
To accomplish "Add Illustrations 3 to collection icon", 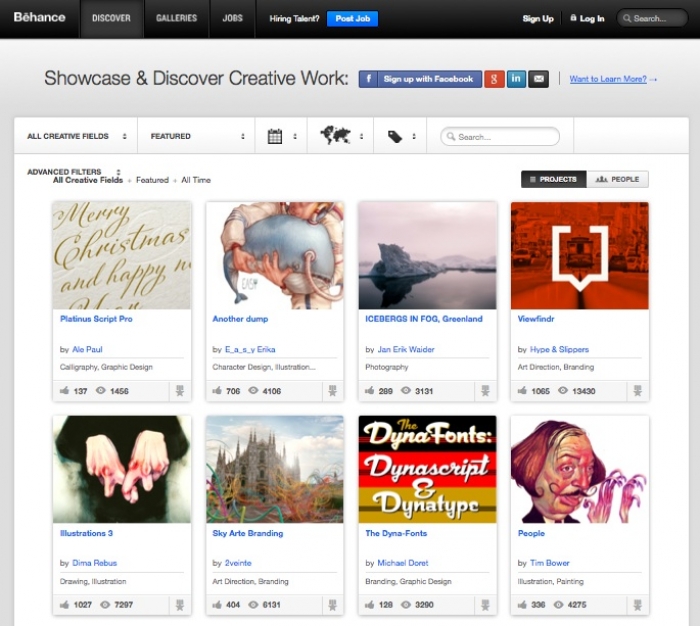I will [x=179, y=605].
